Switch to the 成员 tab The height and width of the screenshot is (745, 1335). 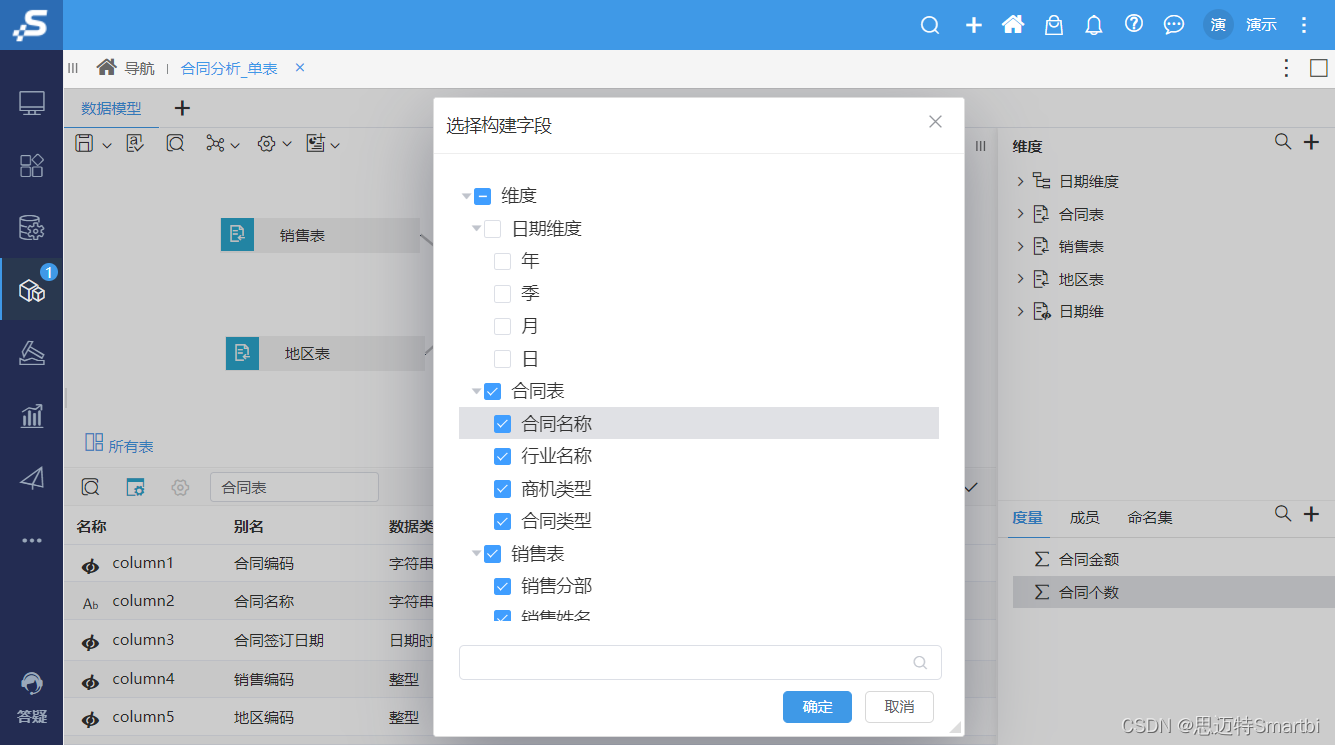pyautogui.click(x=1084, y=517)
